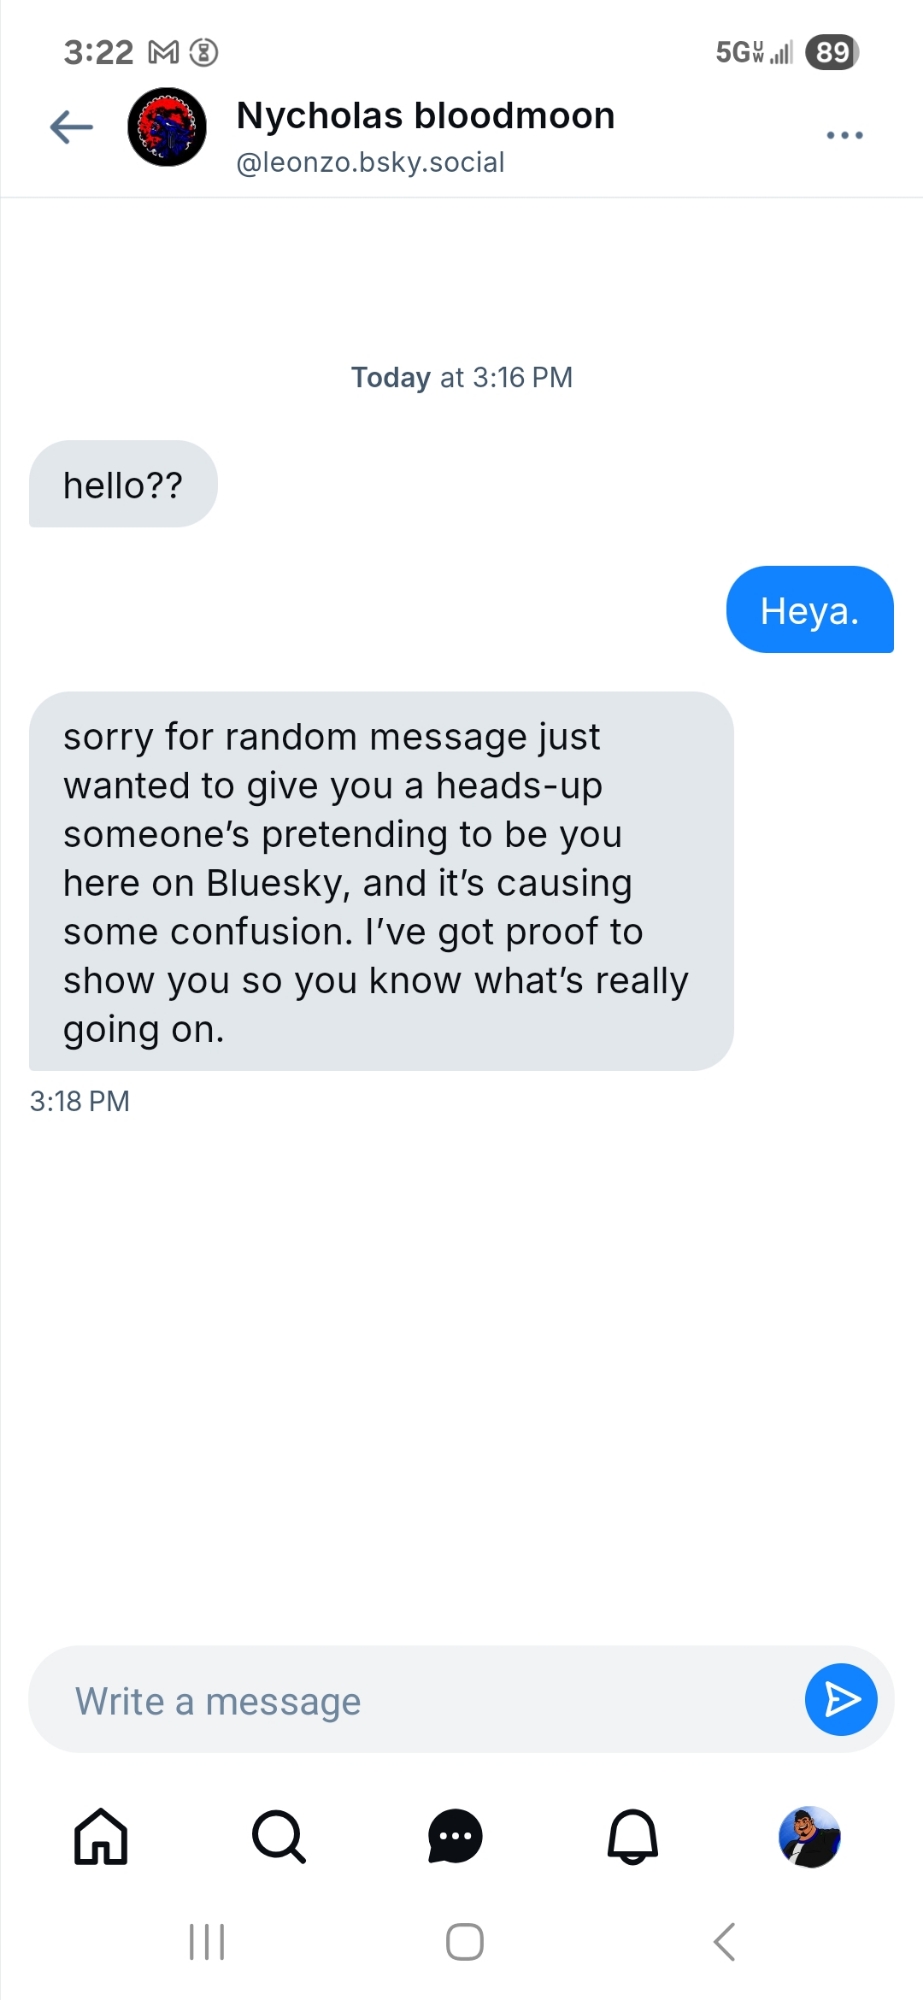Tap the Nycholas bloodmoon display name
This screenshot has height=2000, width=923.
pos(425,116)
